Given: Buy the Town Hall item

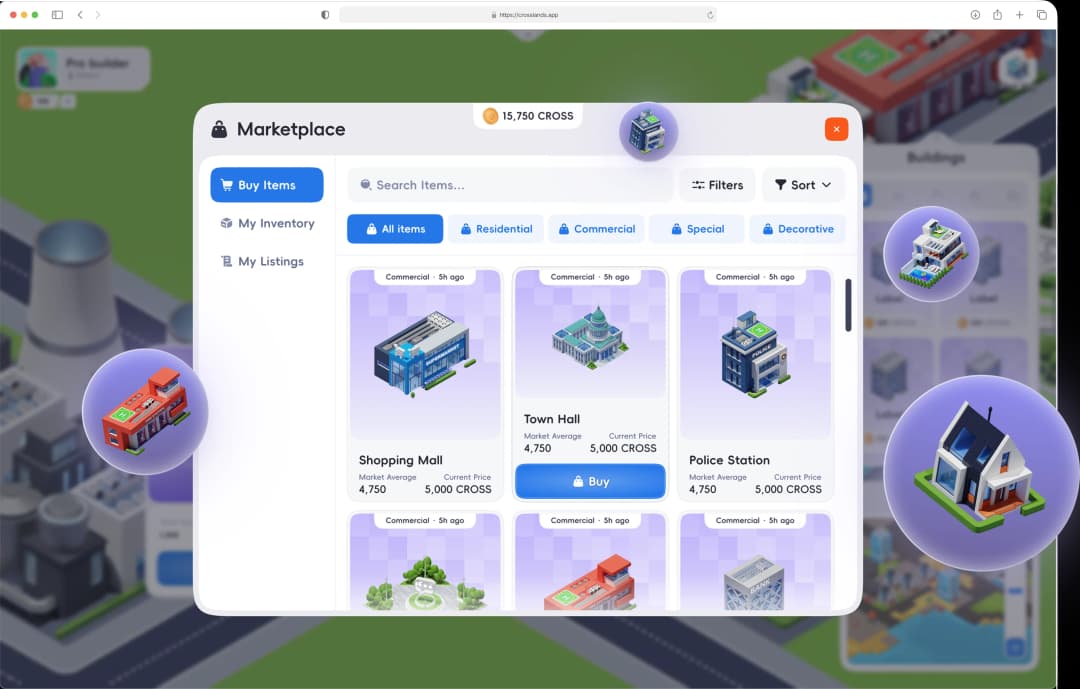Looking at the screenshot, I should pyautogui.click(x=590, y=481).
